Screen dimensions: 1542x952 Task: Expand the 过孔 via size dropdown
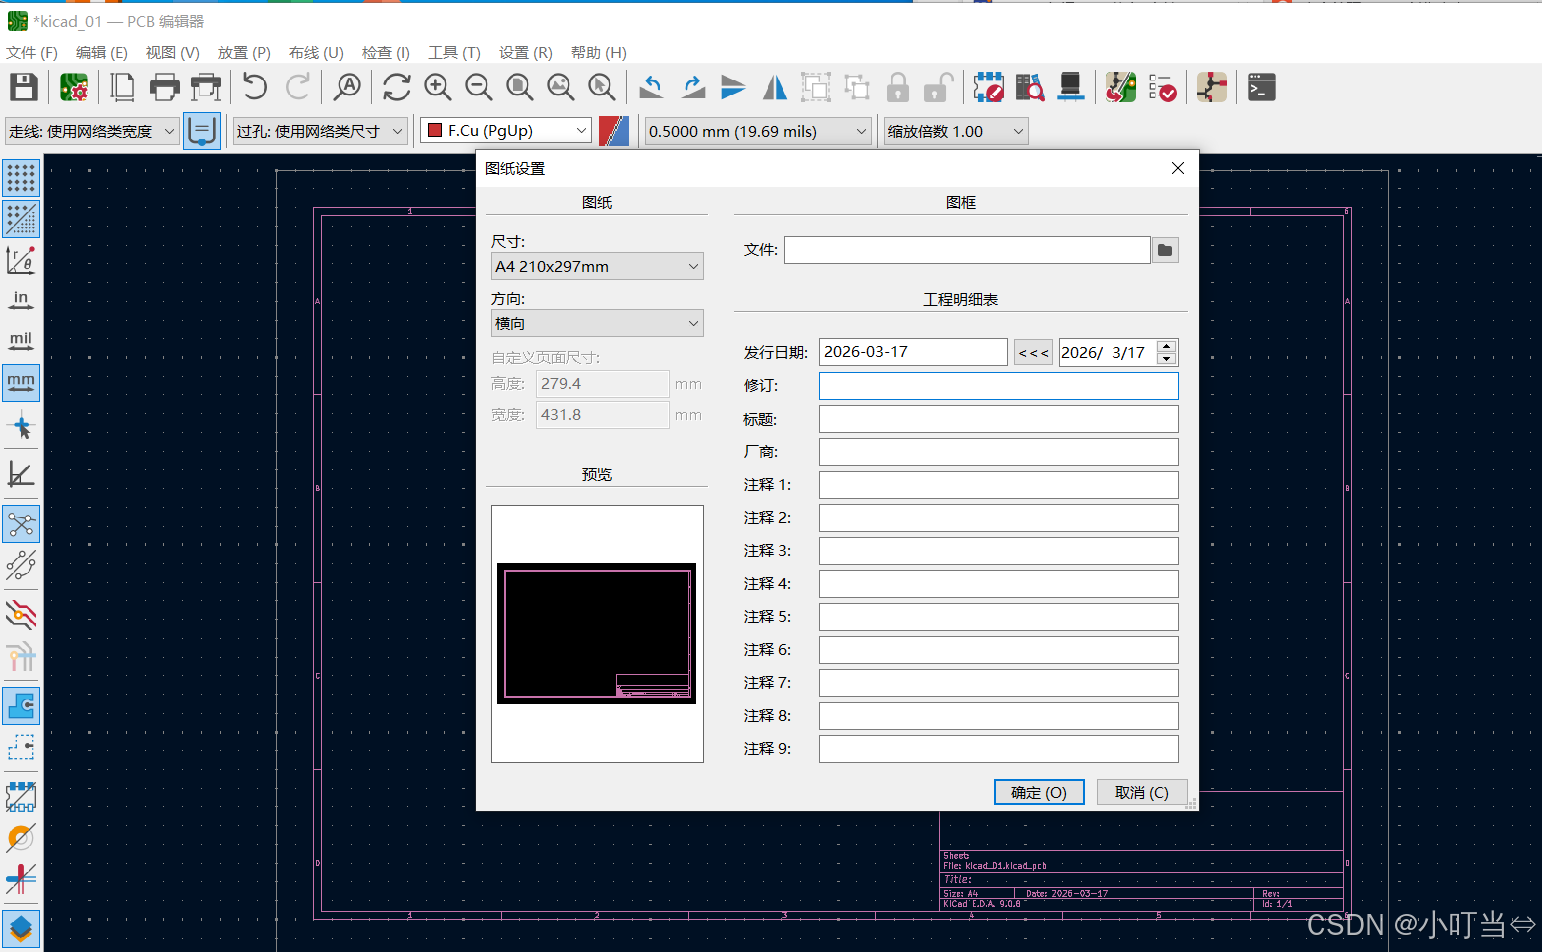320,131
